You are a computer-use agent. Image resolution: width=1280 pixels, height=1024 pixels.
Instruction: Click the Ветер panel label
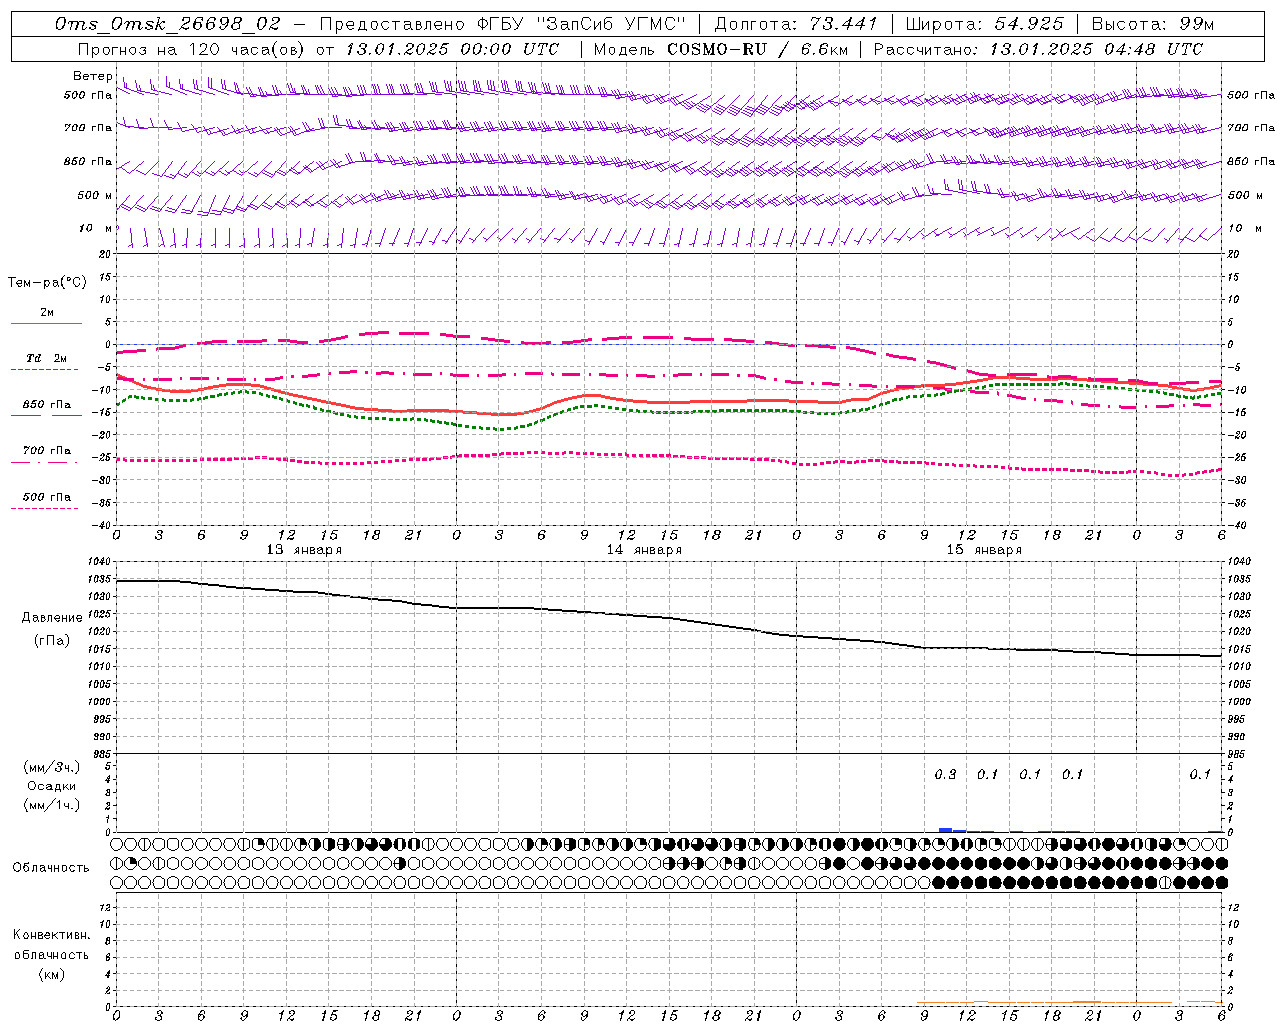point(92,76)
